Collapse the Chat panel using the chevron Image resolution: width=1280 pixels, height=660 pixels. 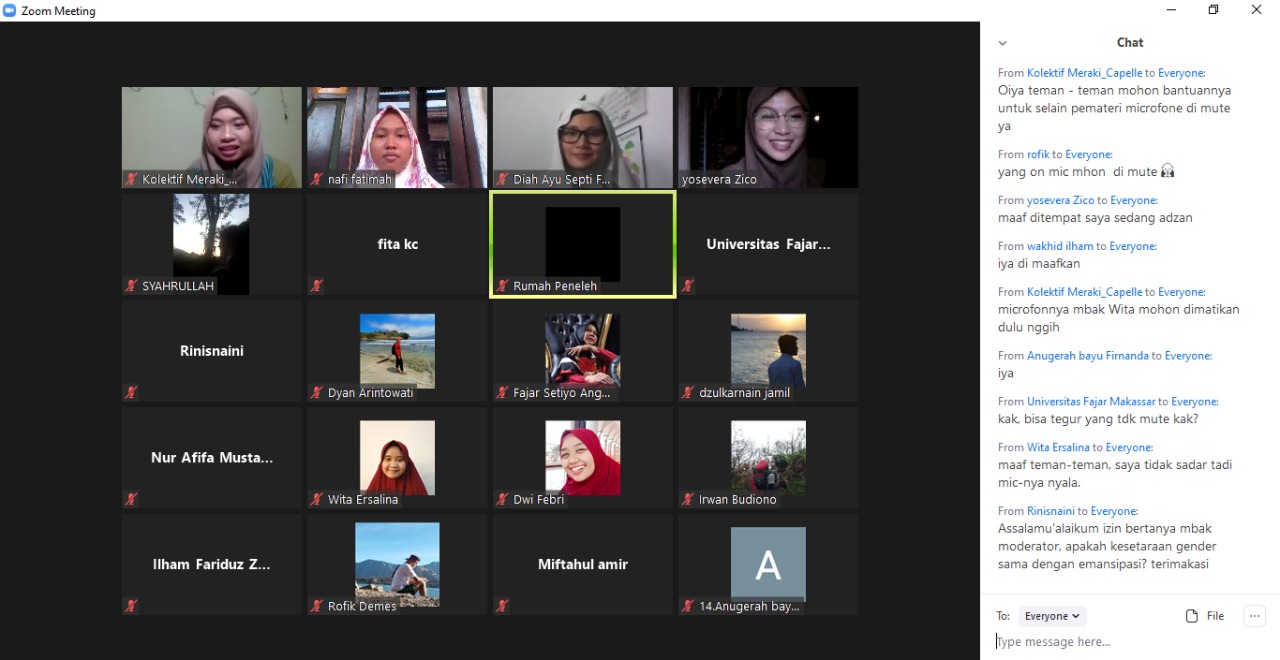pyautogui.click(x=1002, y=43)
